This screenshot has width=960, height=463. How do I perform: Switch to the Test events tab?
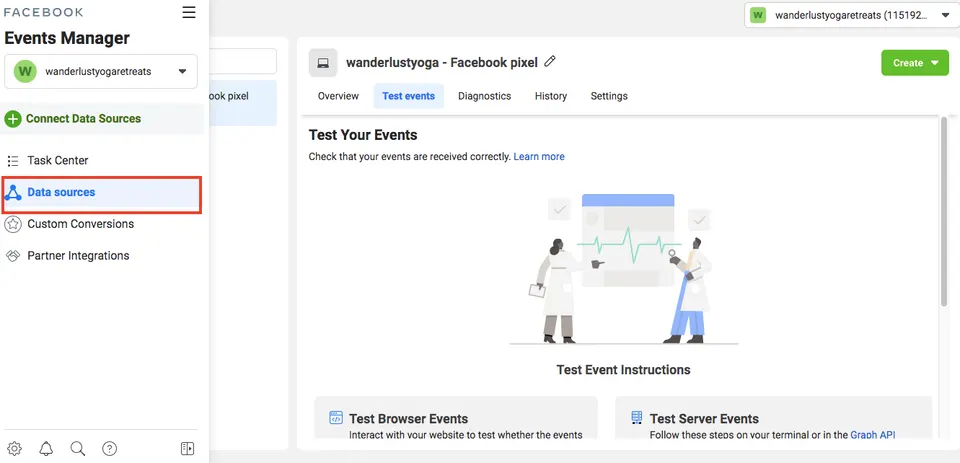click(408, 96)
